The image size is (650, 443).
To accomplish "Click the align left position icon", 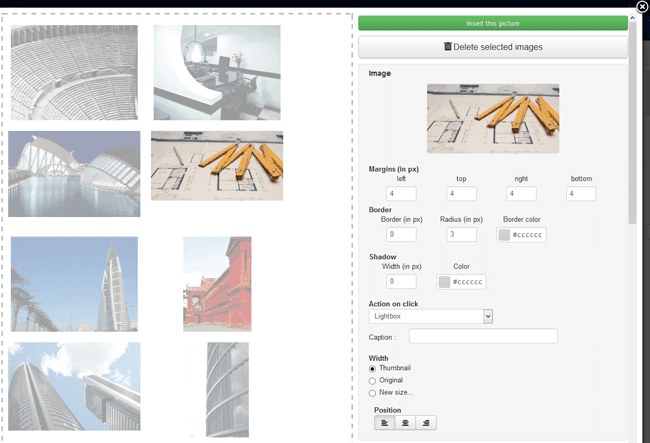I will pos(385,423).
